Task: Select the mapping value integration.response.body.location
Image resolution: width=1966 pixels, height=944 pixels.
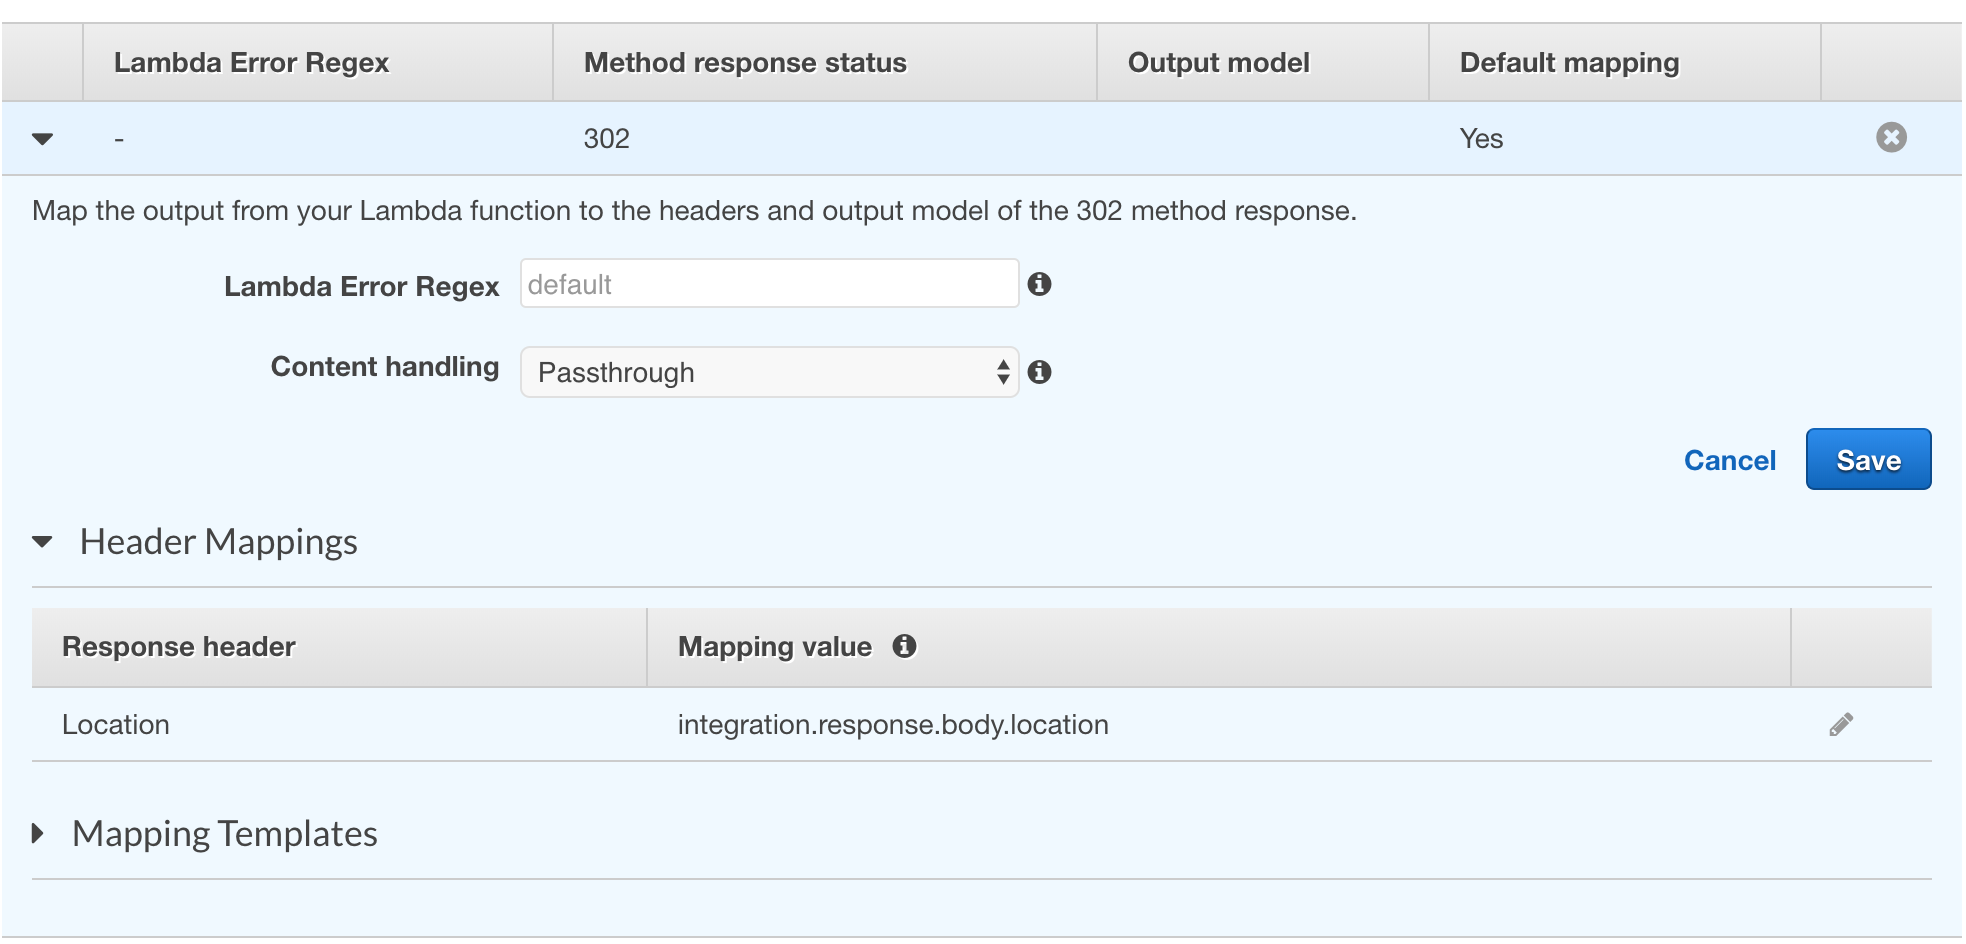Action: (892, 724)
